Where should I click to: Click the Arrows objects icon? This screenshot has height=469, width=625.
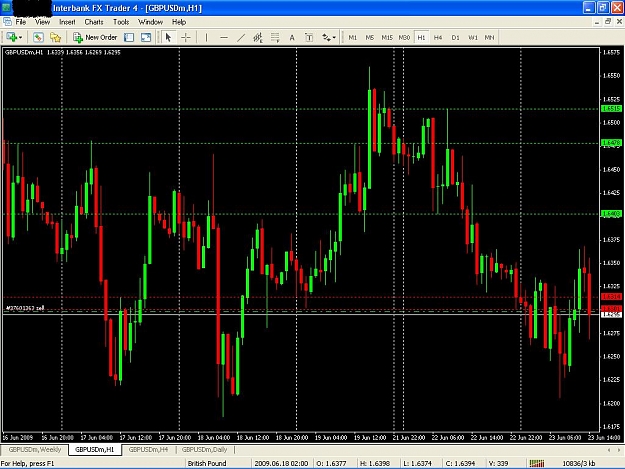pos(326,37)
